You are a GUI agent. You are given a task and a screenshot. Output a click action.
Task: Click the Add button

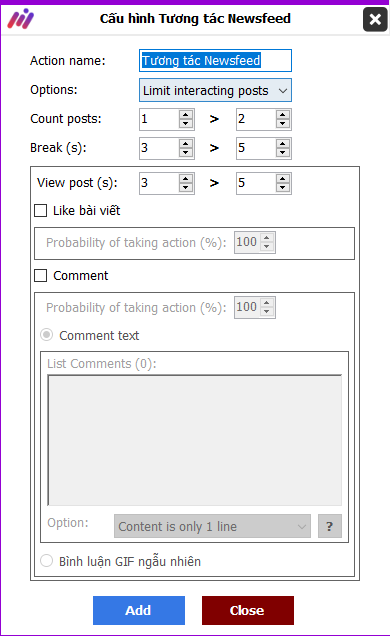(139, 610)
